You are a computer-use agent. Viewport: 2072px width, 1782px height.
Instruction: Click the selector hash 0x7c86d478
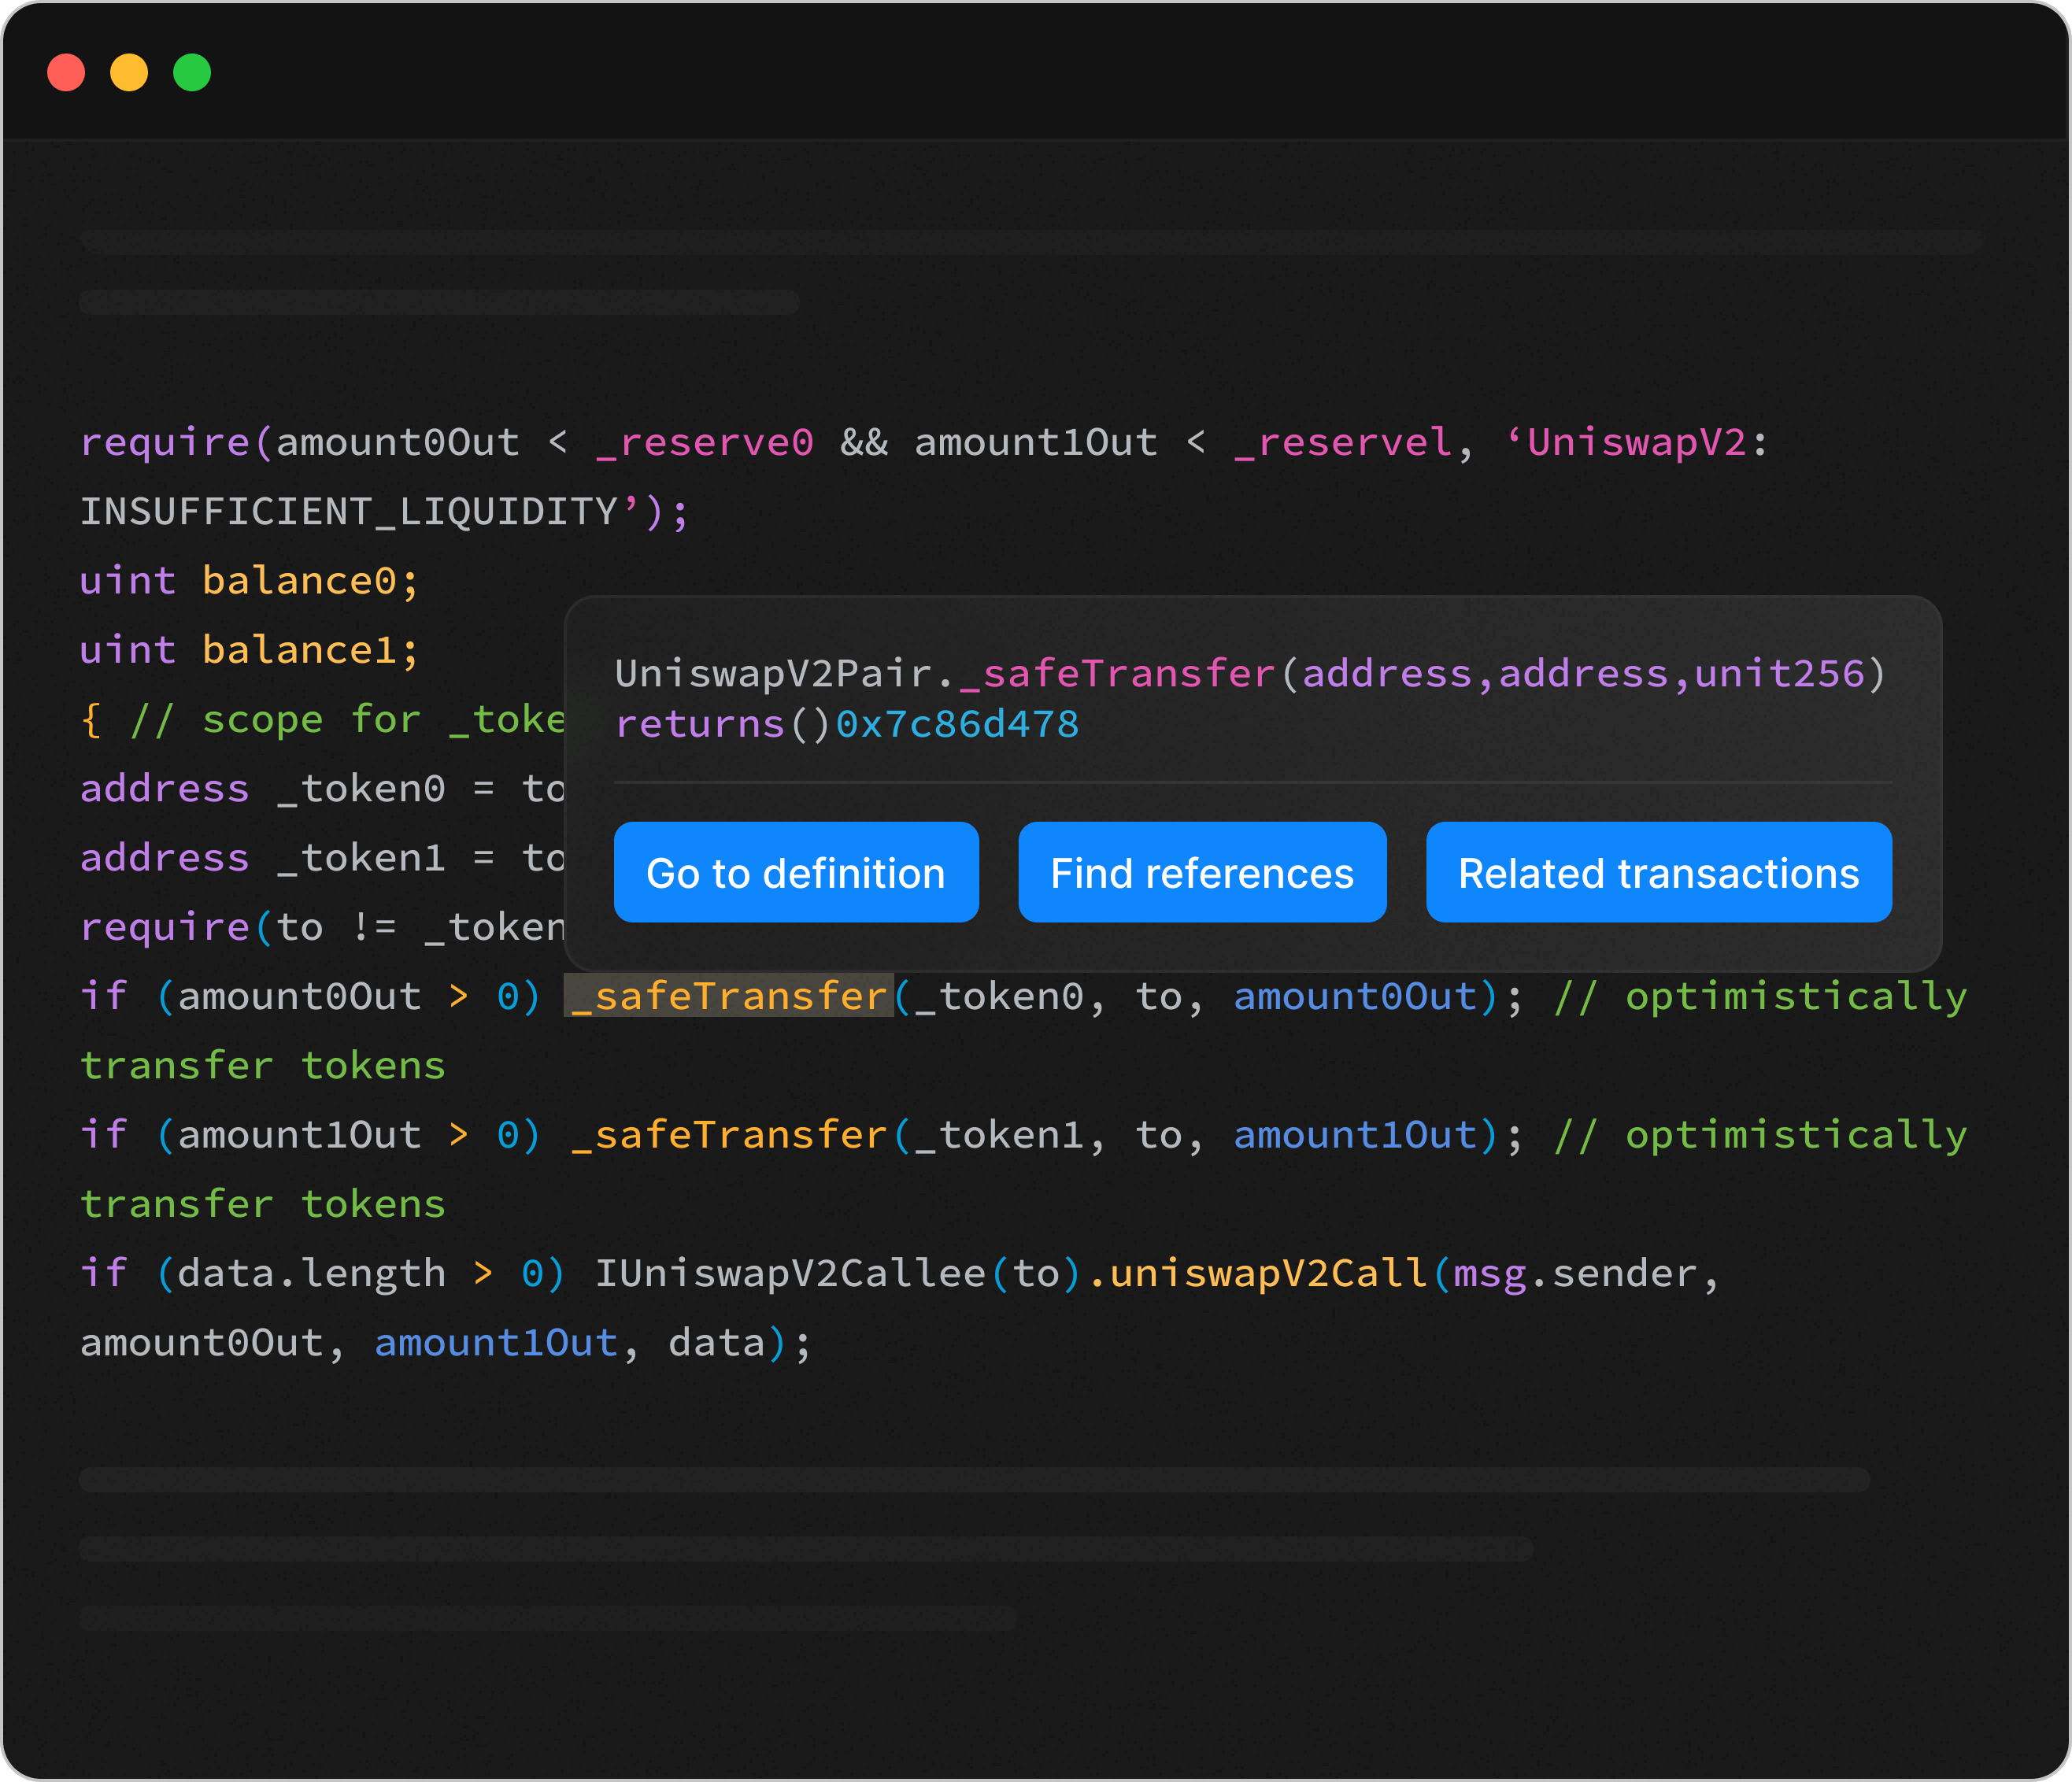(x=957, y=724)
